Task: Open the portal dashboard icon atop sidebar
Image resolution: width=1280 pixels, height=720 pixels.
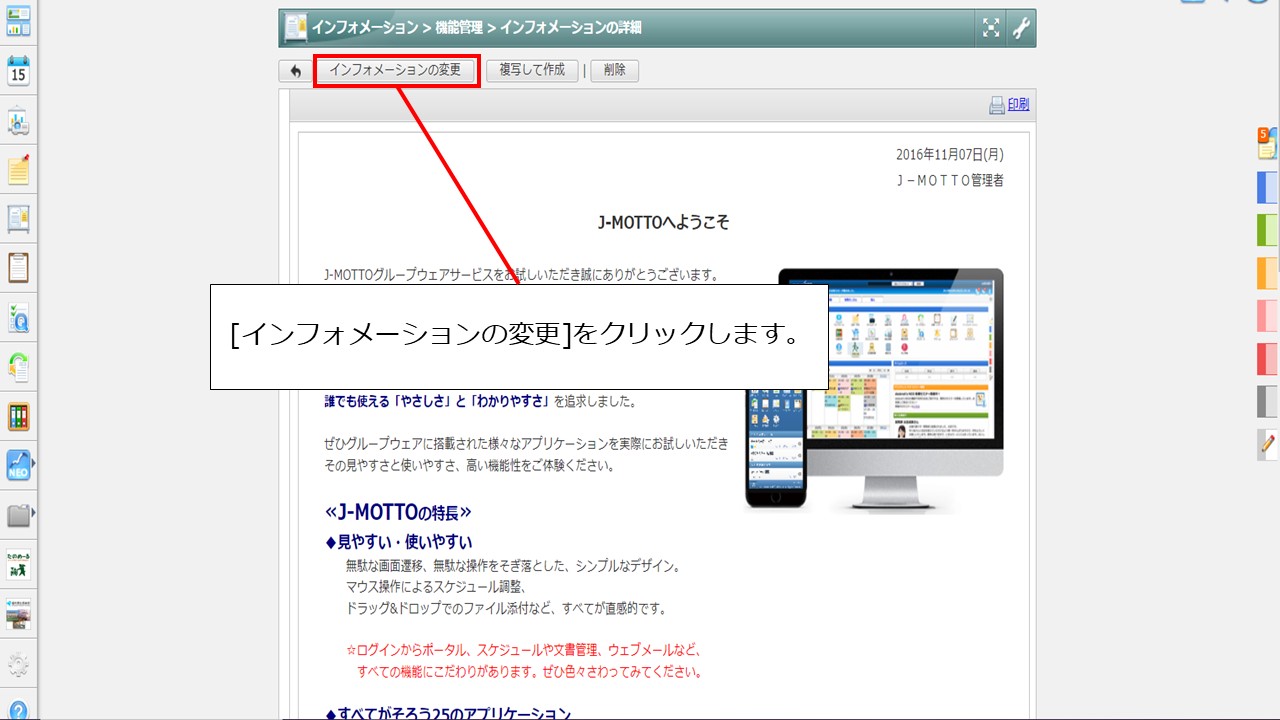Action: [18, 20]
